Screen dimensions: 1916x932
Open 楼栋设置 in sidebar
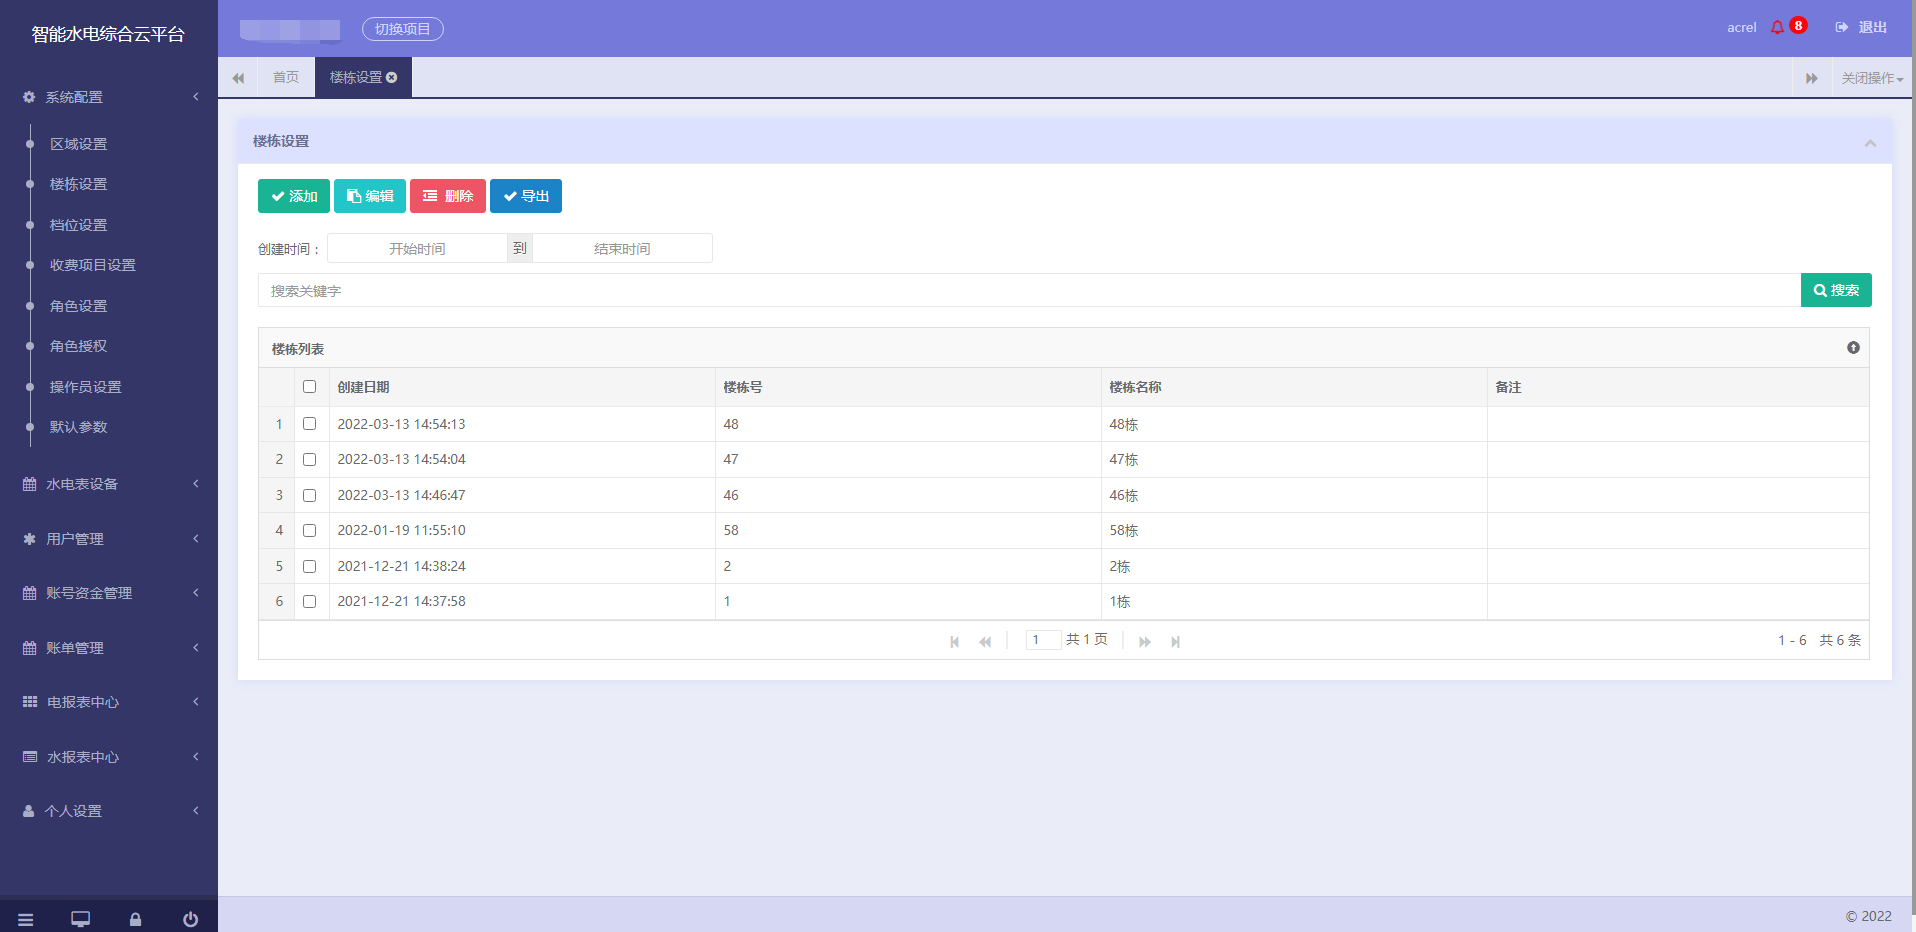tap(79, 184)
